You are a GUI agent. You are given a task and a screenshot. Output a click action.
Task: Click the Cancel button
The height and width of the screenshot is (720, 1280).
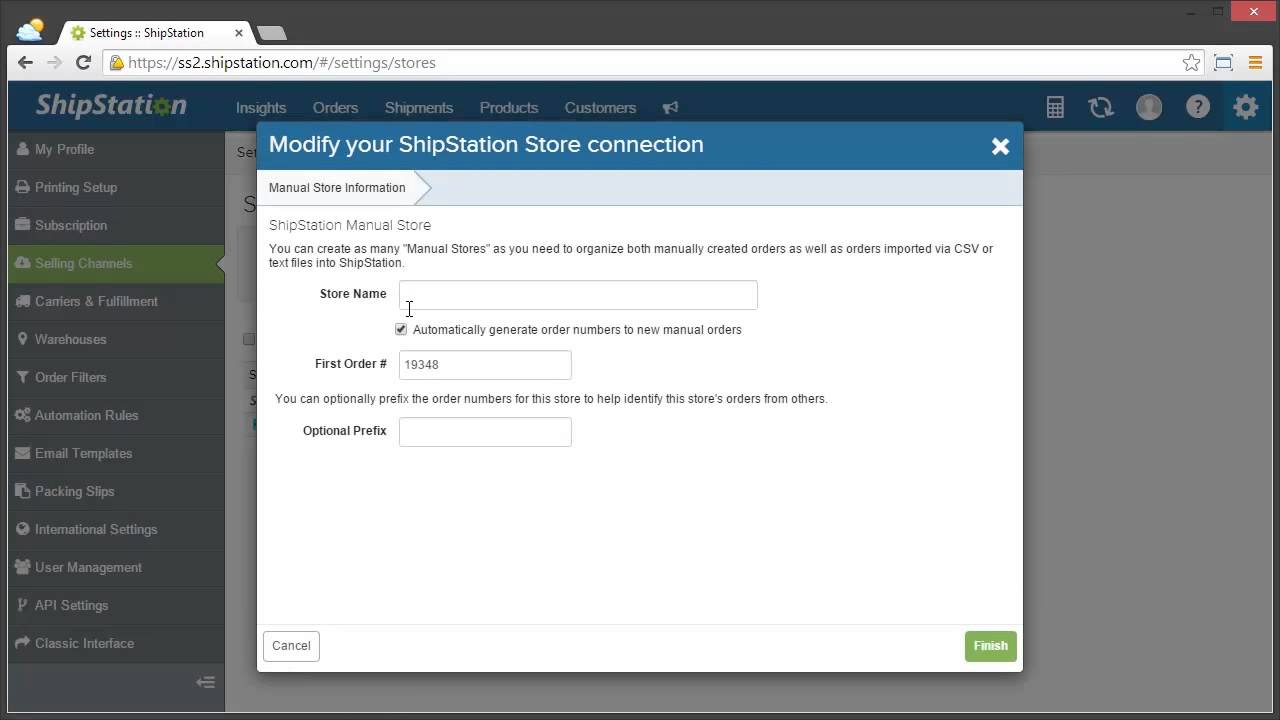click(291, 646)
